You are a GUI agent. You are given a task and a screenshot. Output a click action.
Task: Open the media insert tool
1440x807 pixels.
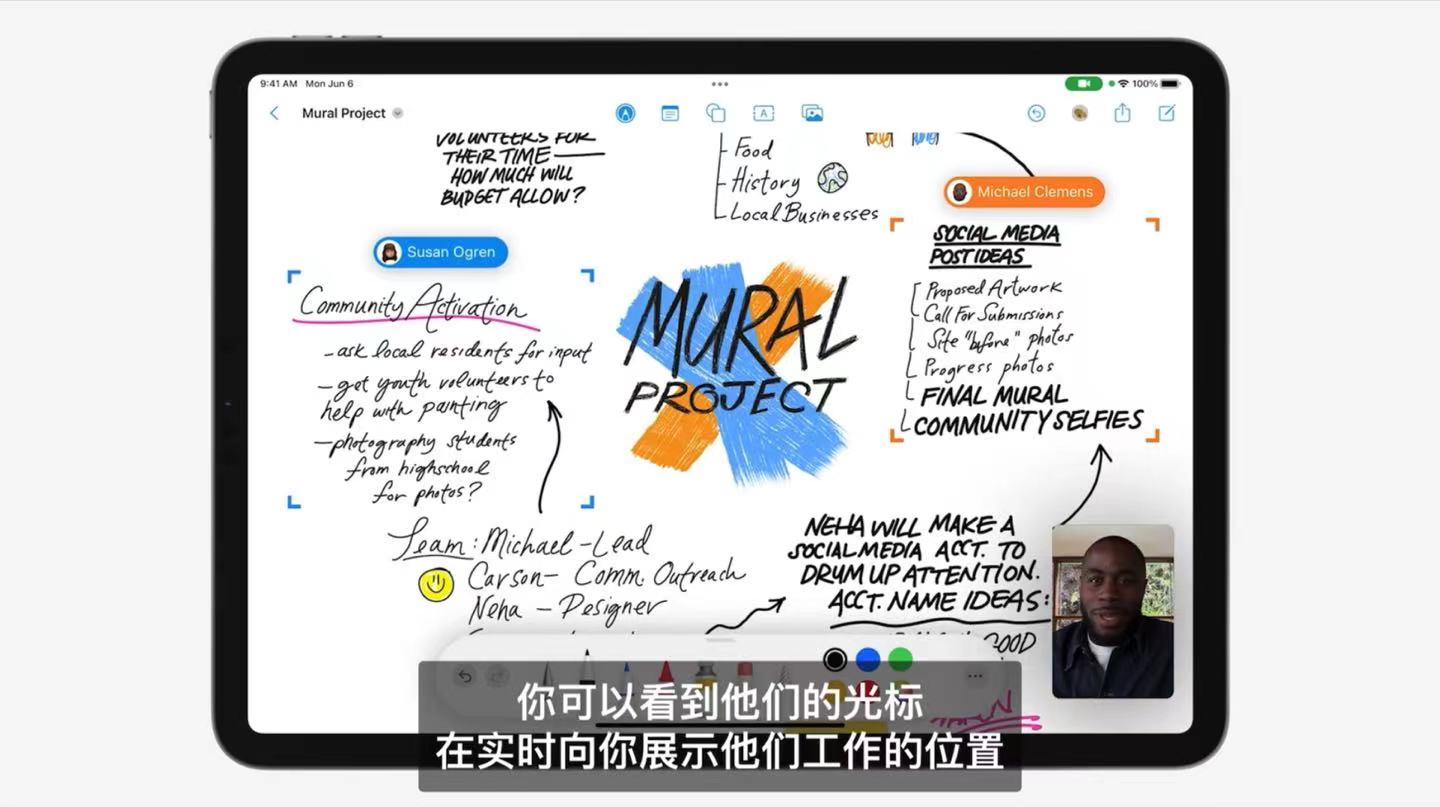[x=812, y=113]
